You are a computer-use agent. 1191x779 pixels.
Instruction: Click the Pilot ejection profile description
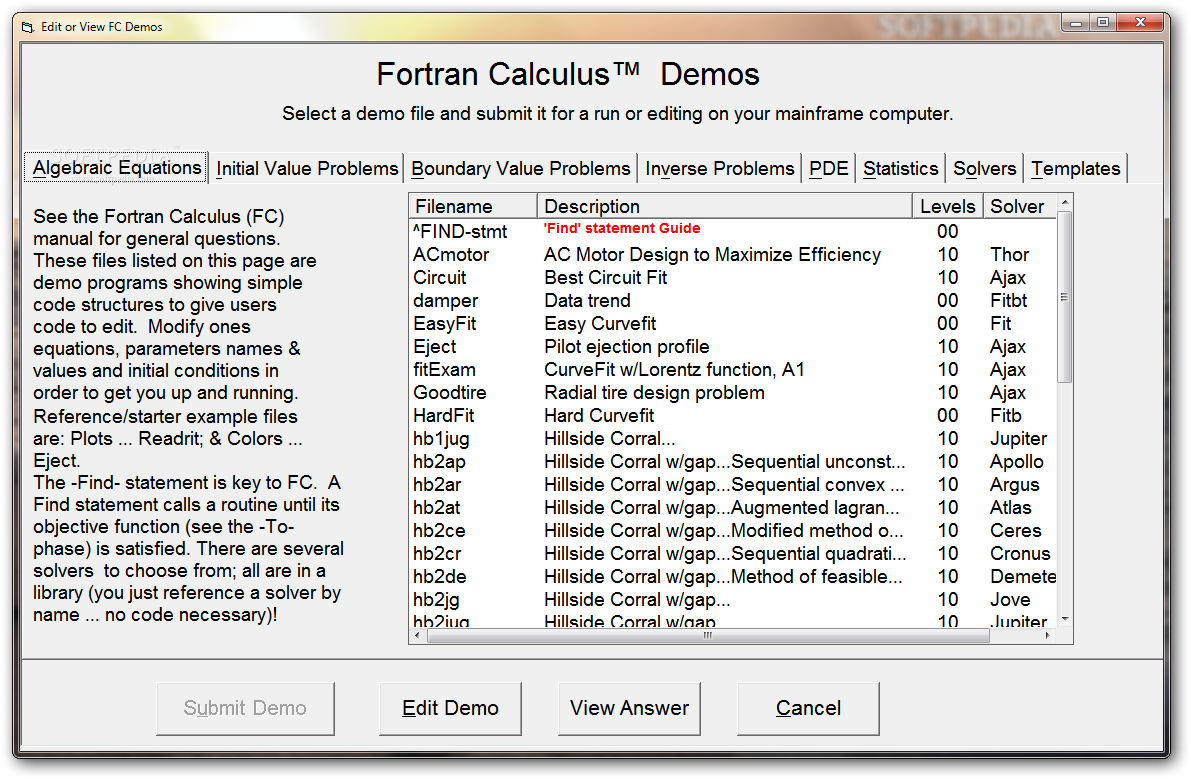tap(627, 347)
